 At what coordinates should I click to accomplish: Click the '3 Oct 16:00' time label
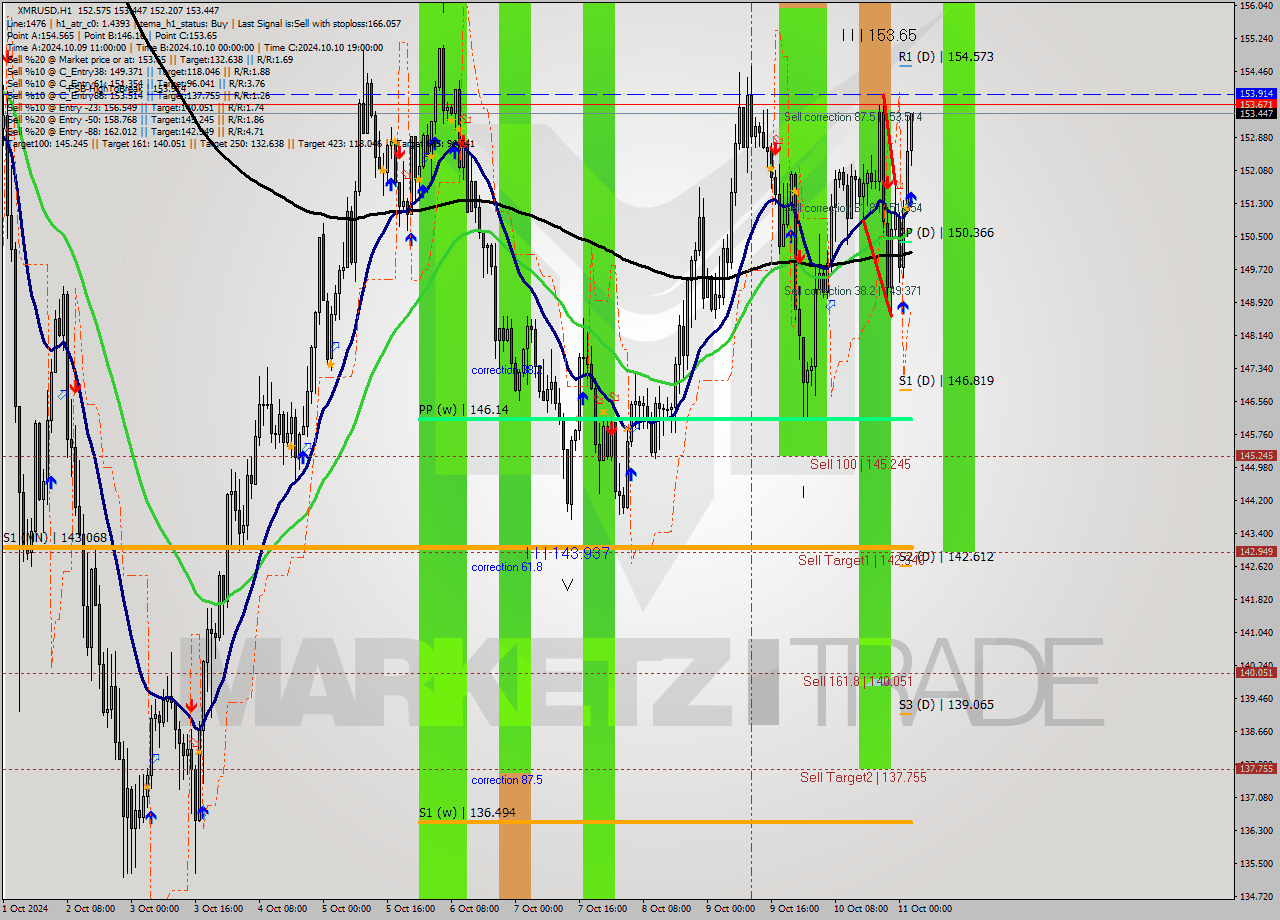click(x=218, y=909)
